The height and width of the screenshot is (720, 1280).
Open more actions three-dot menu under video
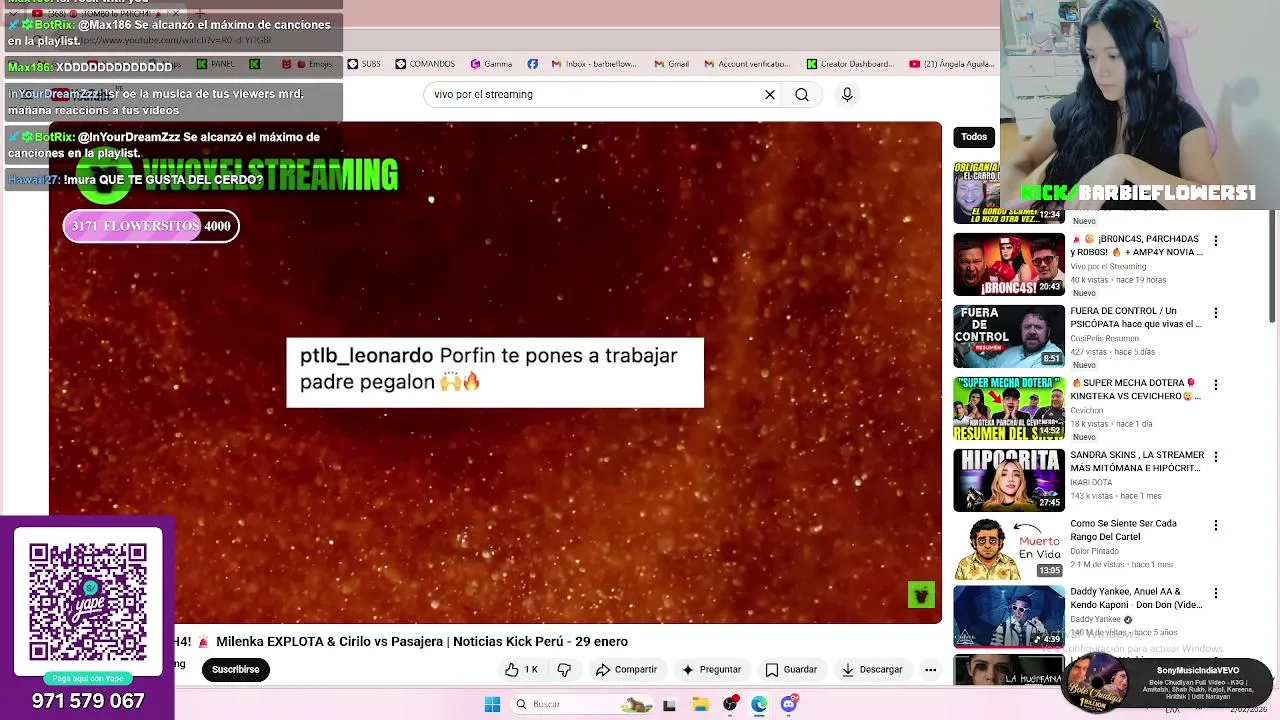(930, 670)
